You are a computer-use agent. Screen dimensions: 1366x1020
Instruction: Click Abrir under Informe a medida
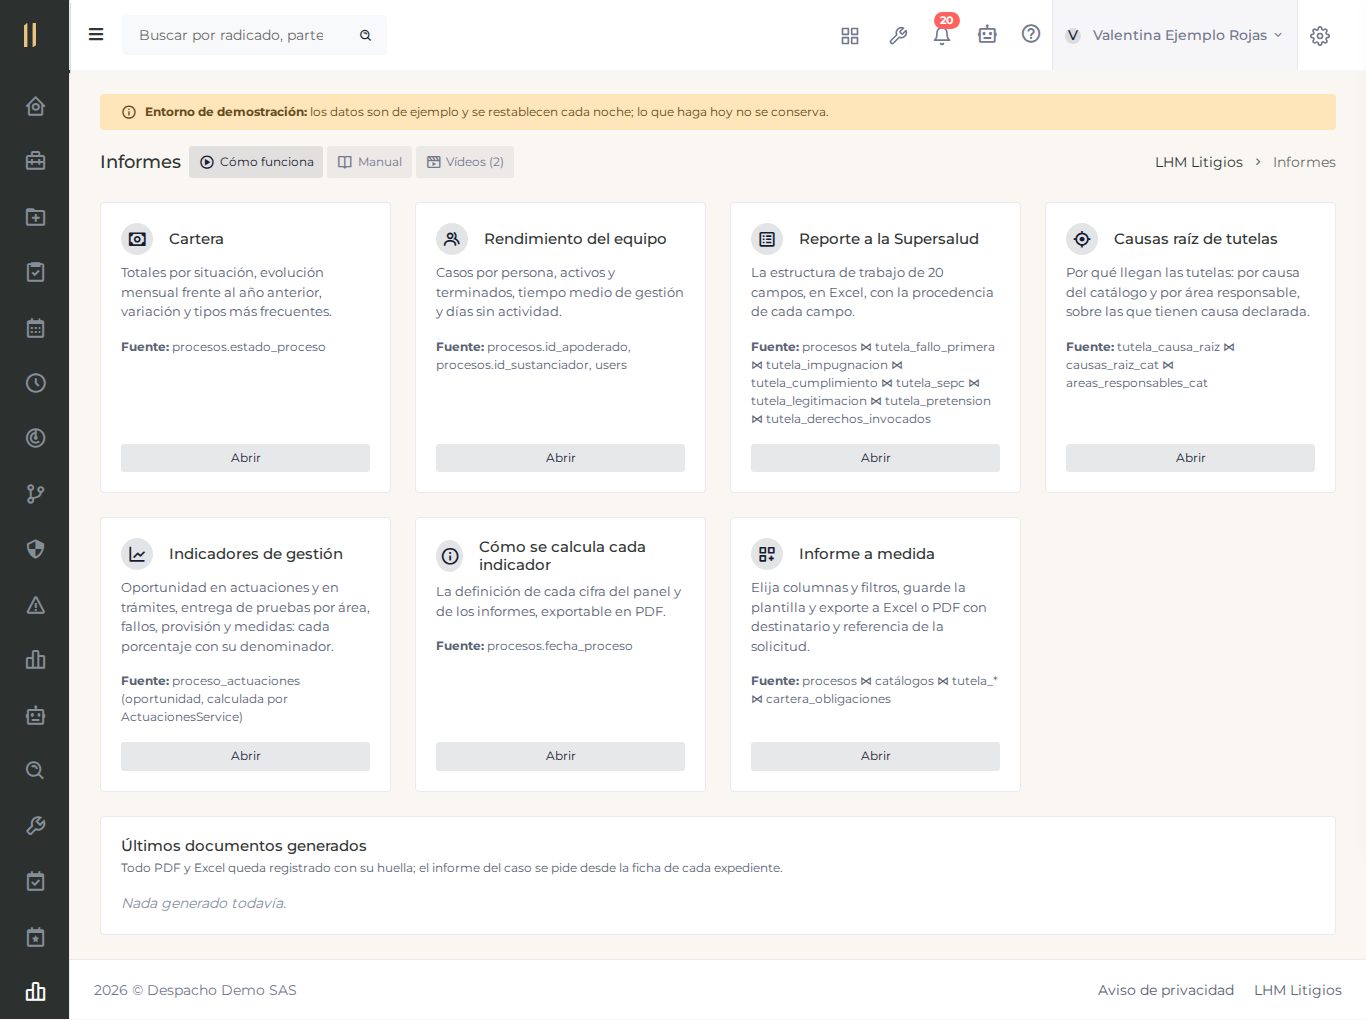pos(875,756)
